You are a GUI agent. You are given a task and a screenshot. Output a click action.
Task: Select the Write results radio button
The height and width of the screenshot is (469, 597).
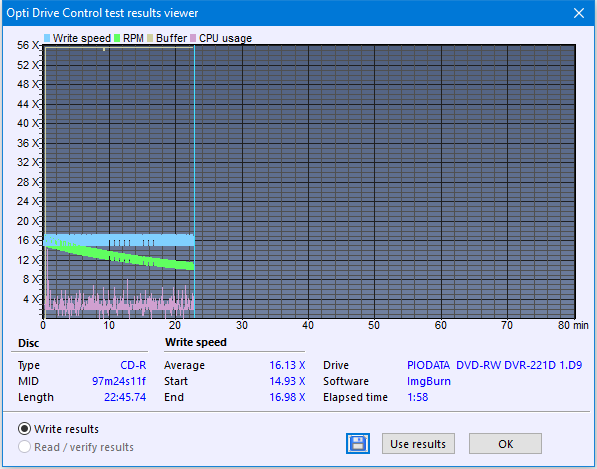click(x=24, y=429)
